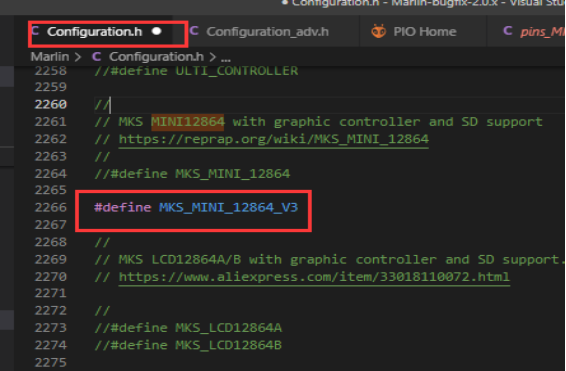The height and width of the screenshot is (371, 566).
Task: Switch to the Configuration.h tab
Action: click(x=95, y=32)
